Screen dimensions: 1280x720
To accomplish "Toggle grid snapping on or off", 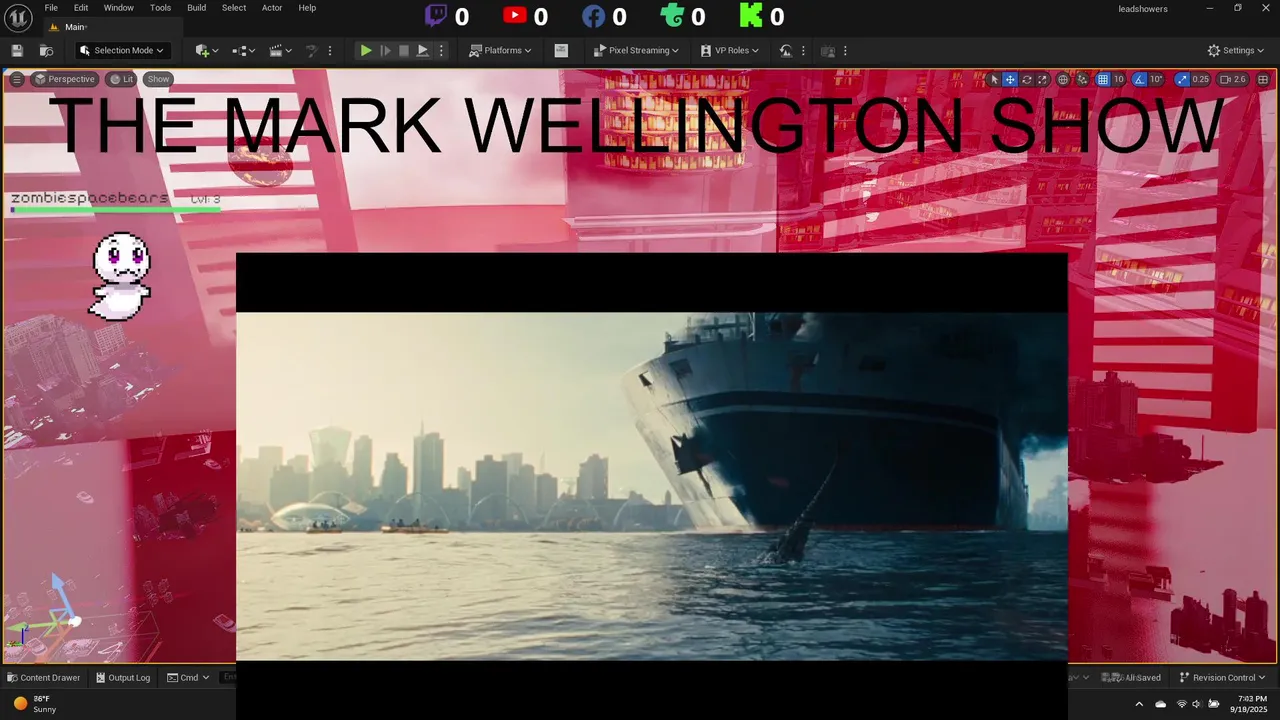I will (1103, 79).
